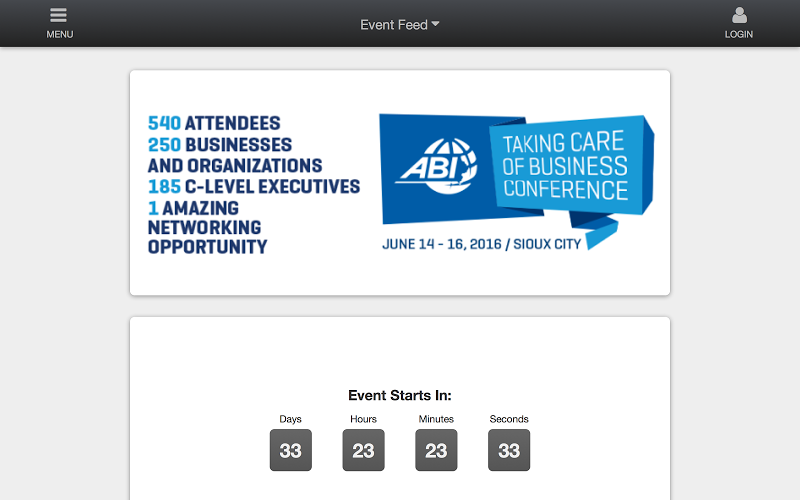This screenshot has height=500, width=800.
Task: Click the Minutes countdown tile
Action: click(x=436, y=450)
